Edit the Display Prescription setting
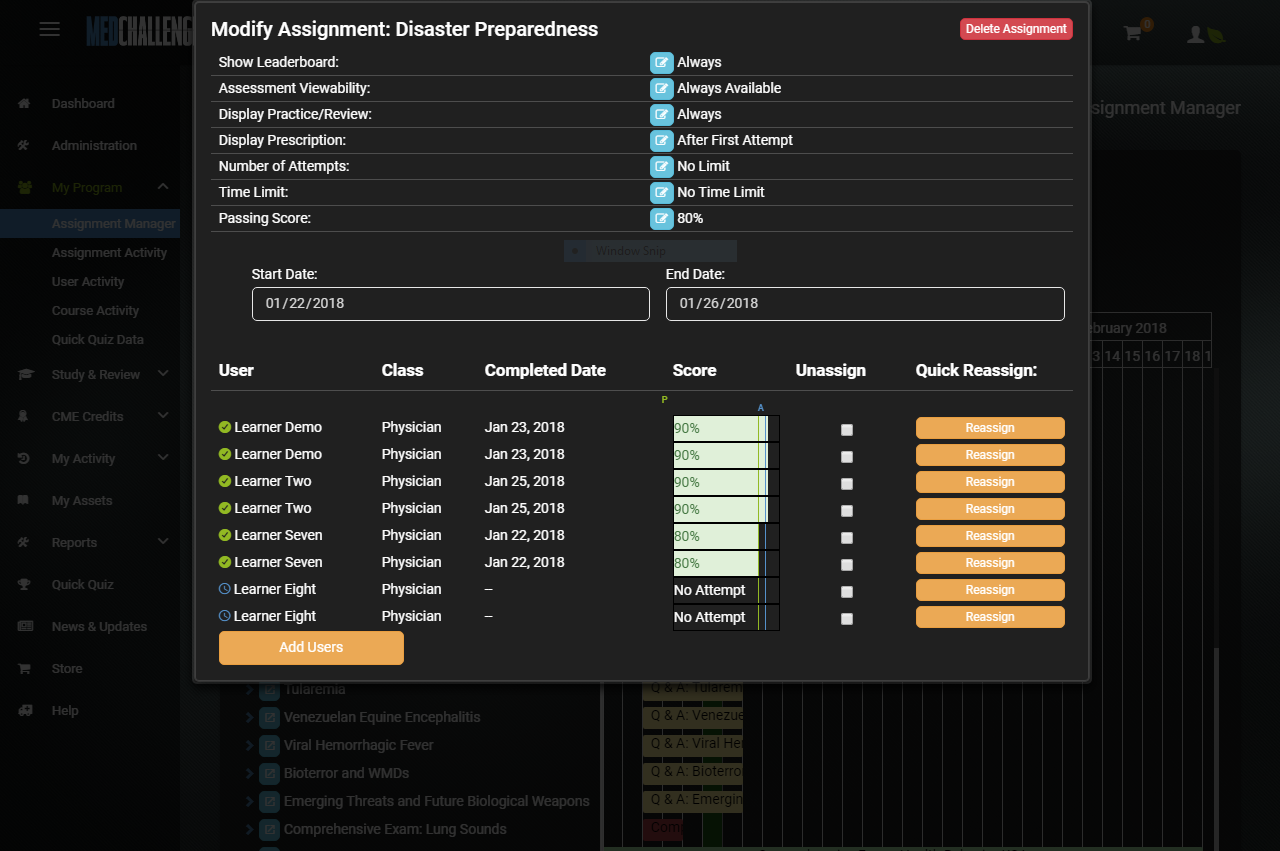1280x851 pixels. point(662,140)
